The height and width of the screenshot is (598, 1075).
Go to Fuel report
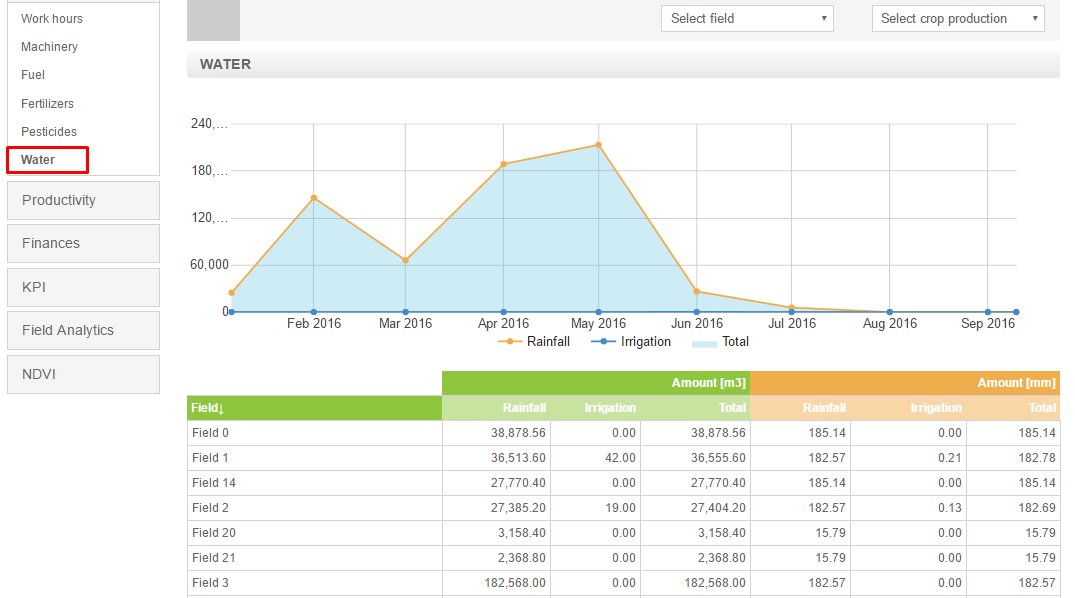pos(33,75)
